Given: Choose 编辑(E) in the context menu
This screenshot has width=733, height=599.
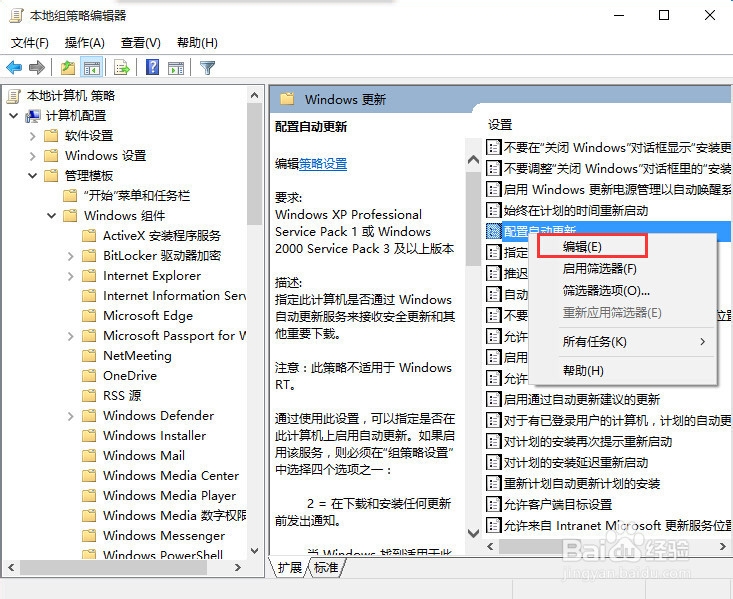Looking at the screenshot, I should pos(623,246).
